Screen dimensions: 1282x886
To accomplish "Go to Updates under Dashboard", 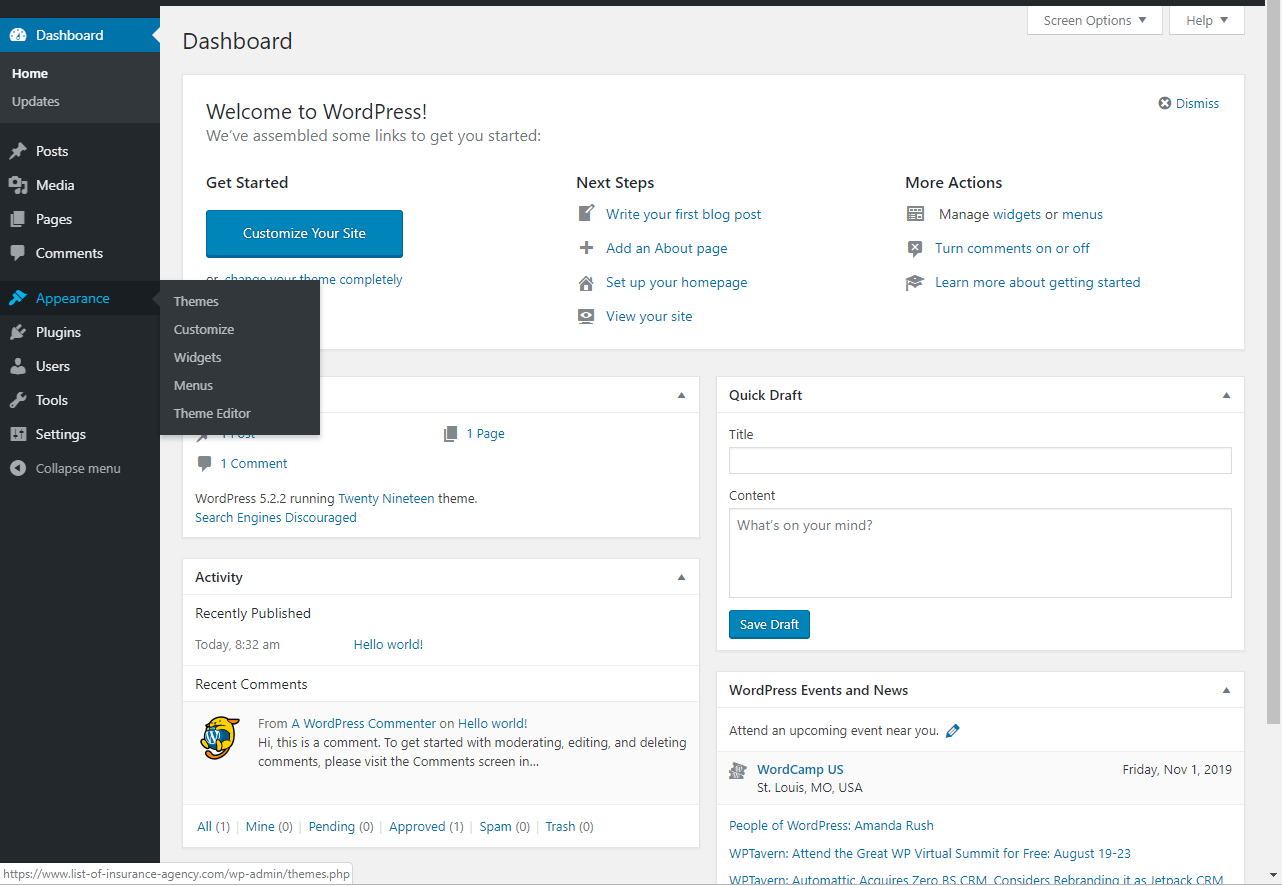I will point(36,101).
